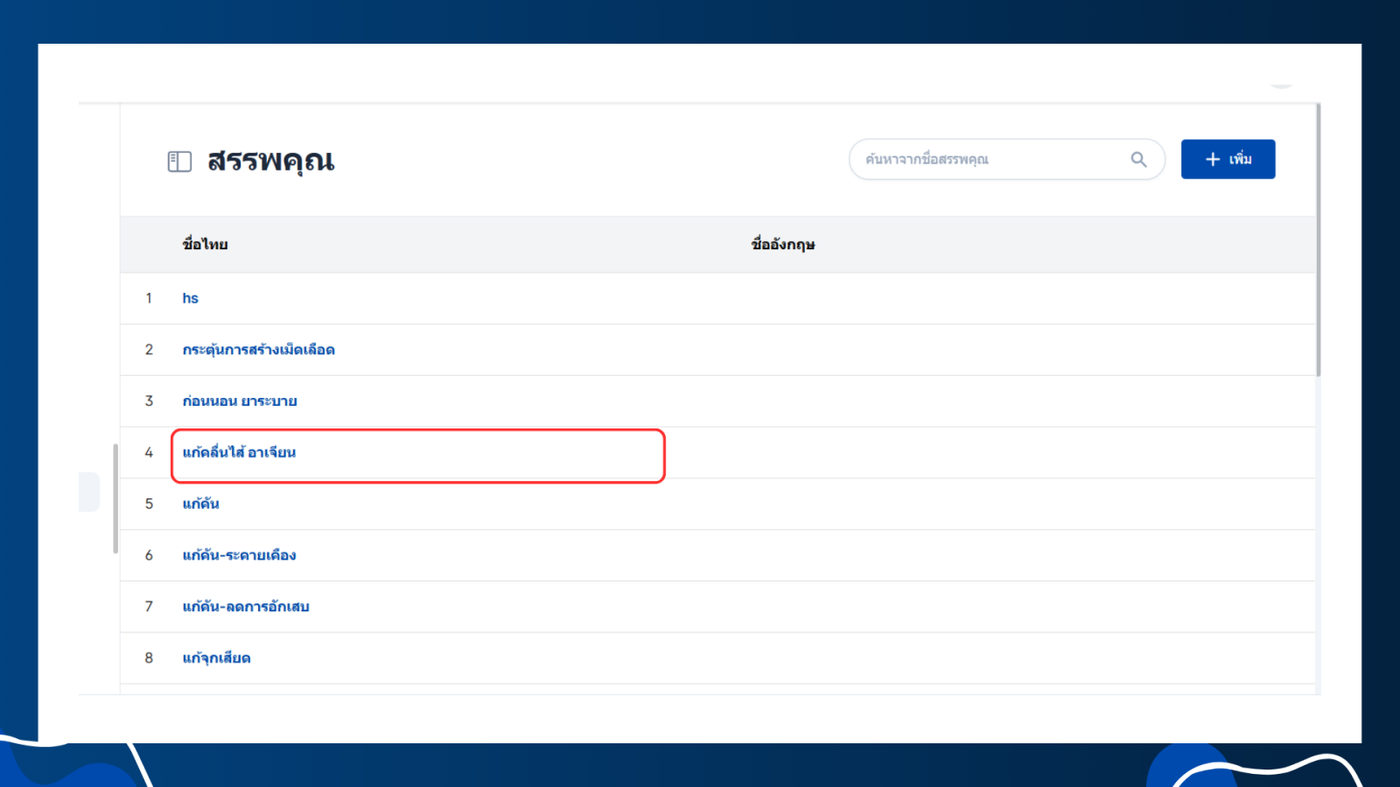Select the แก้คัน link in row 5
The image size is (1400, 787).
(x=200, y=504)
